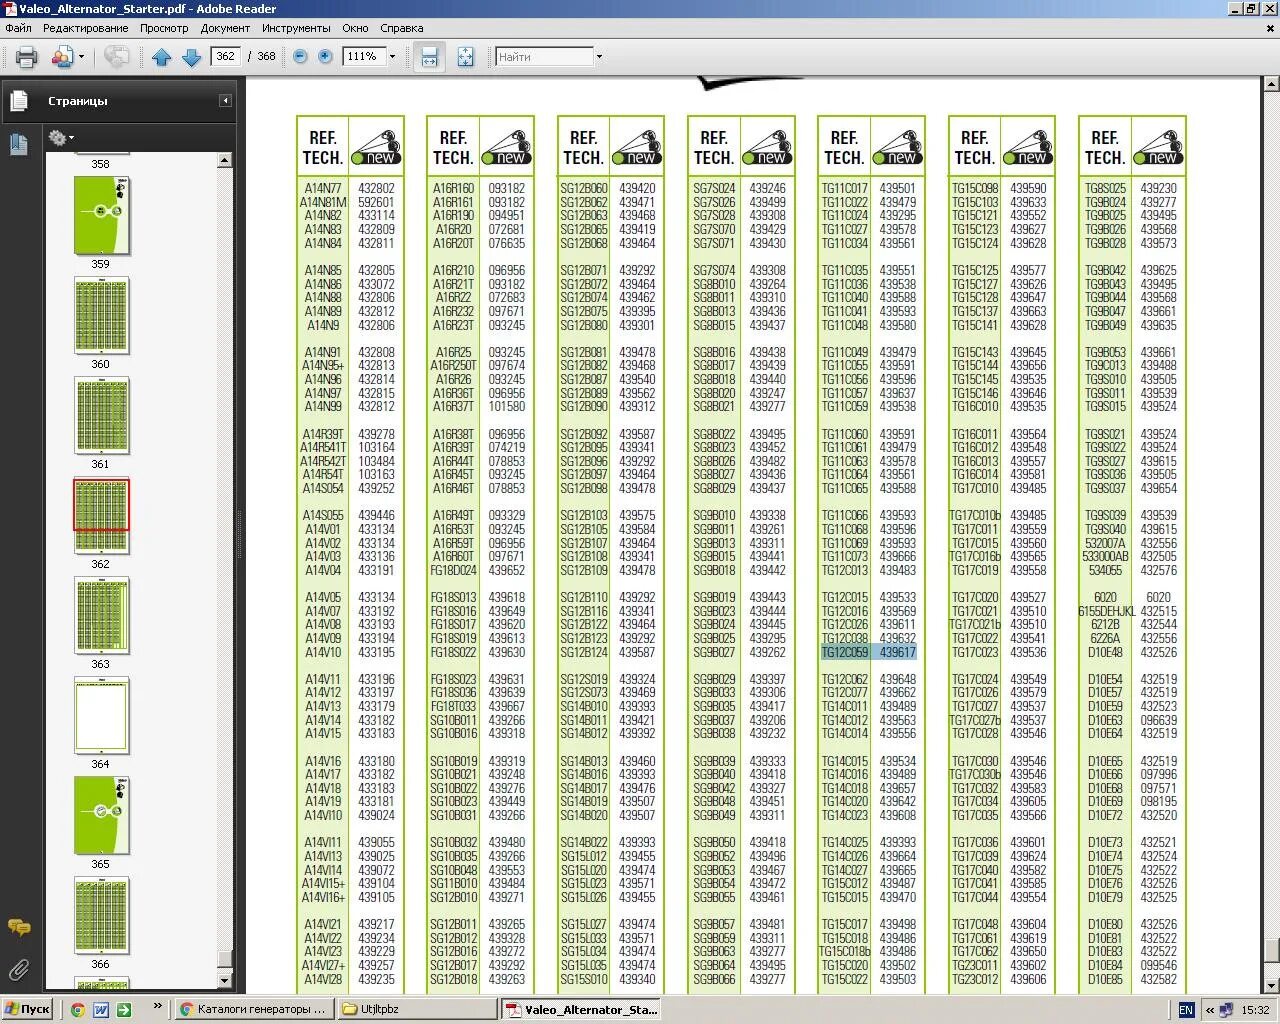Select page 361 thumbnail
Screen dimensions: 1280x1024
pyautogui.click(x=101, y=415)
